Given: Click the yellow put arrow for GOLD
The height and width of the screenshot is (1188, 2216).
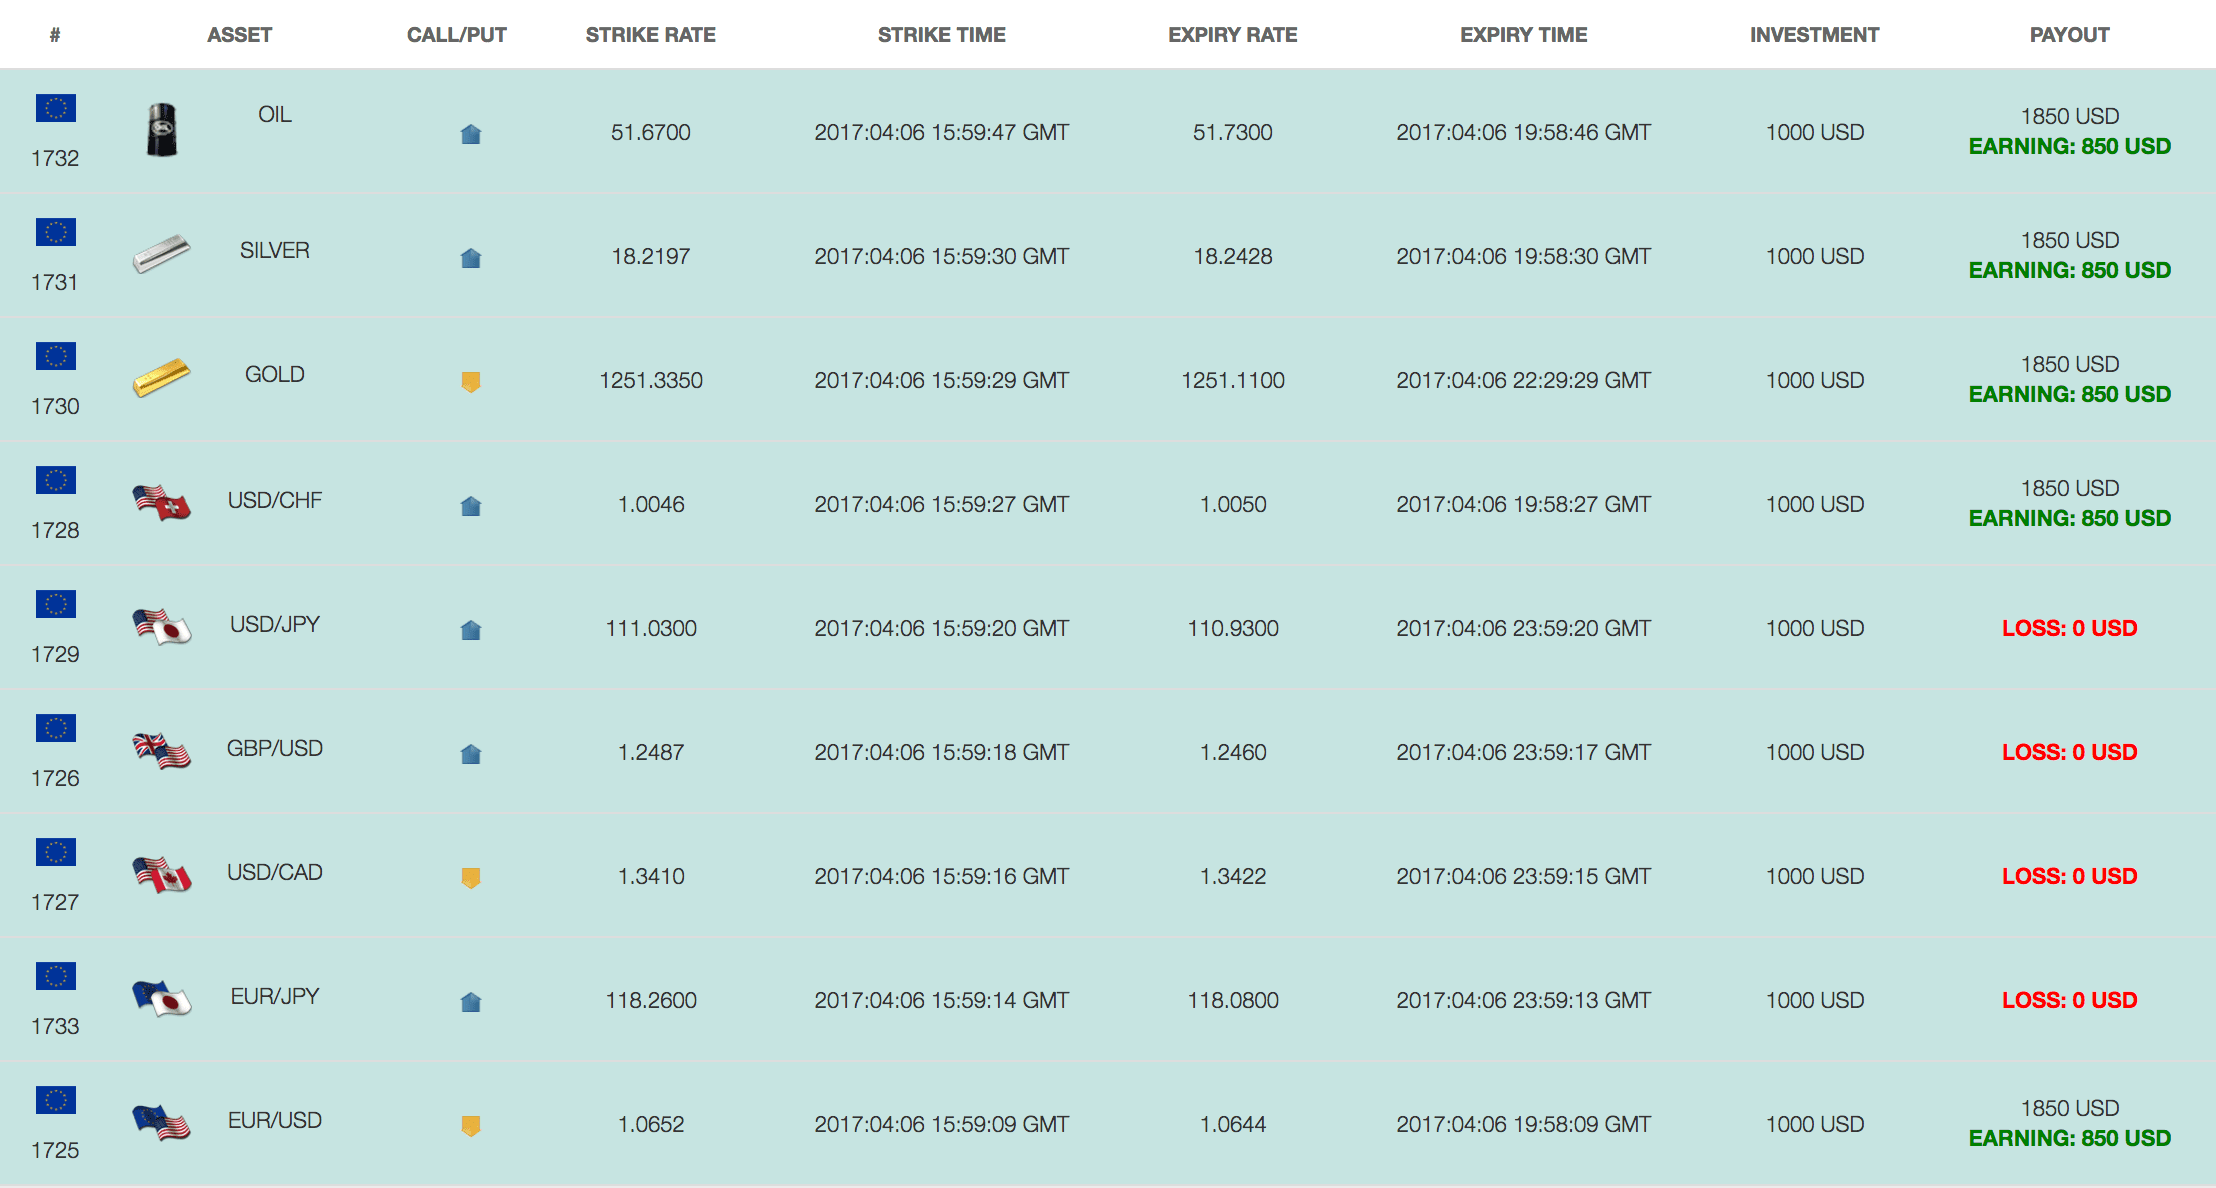Looking at the screenshot, I should (471, 382).
